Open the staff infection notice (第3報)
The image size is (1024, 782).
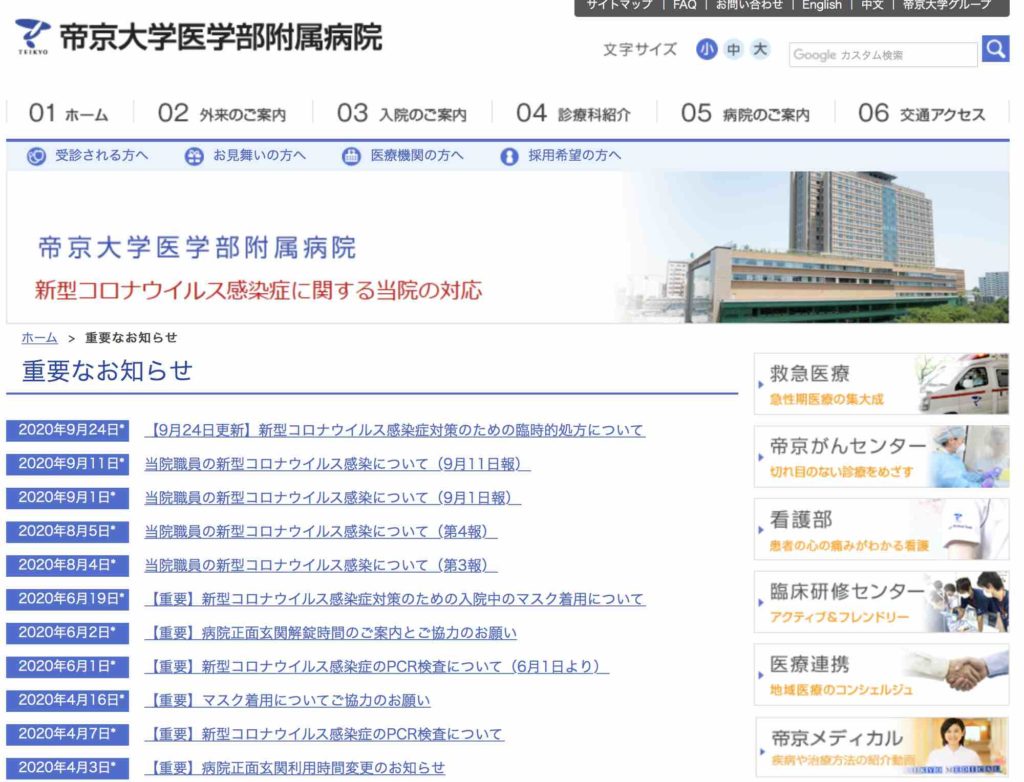coord(321,565)
